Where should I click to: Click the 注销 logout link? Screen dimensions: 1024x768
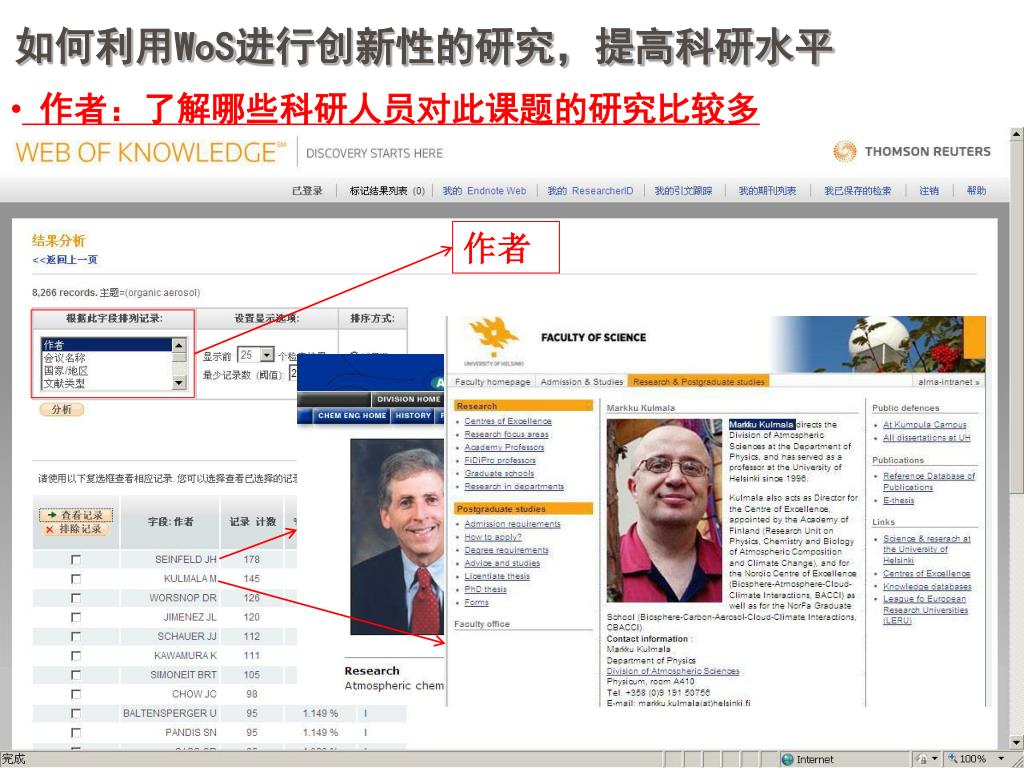929,191
